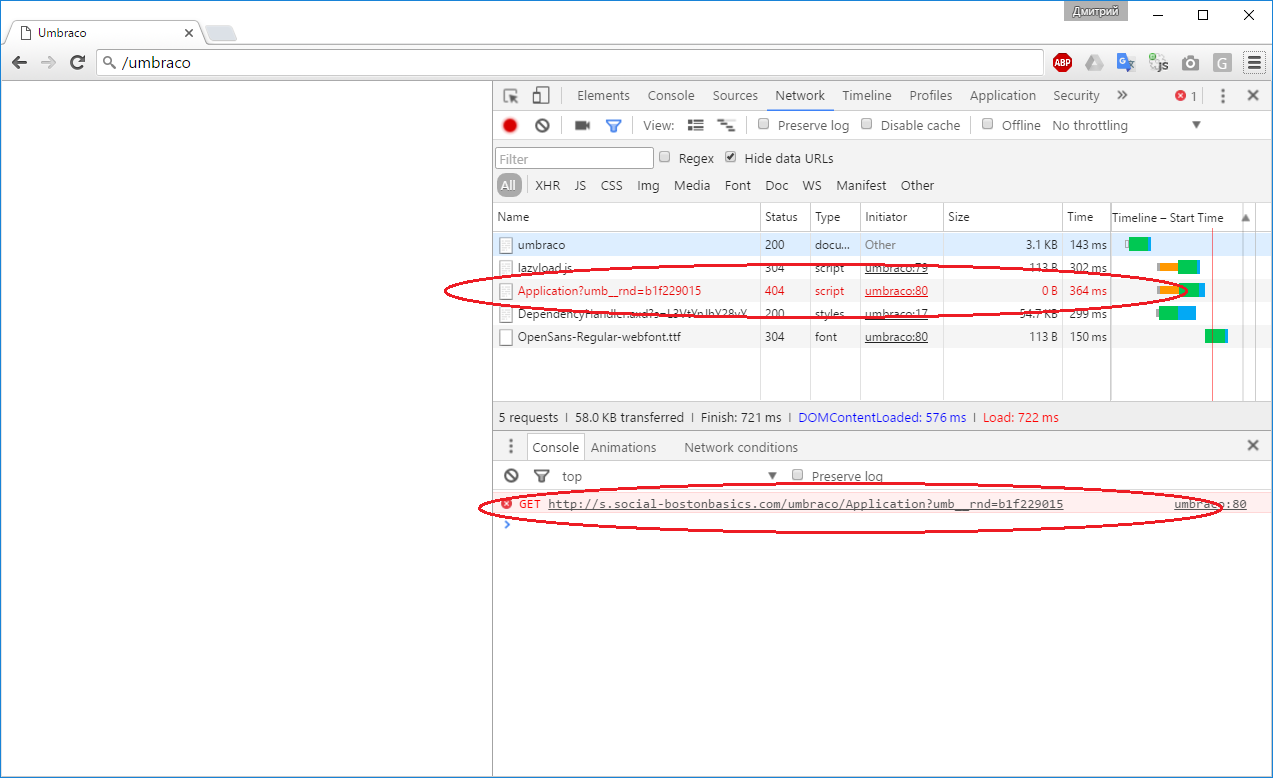
Task: Open the Network conditions drawer tab
Action: [741, 447]
